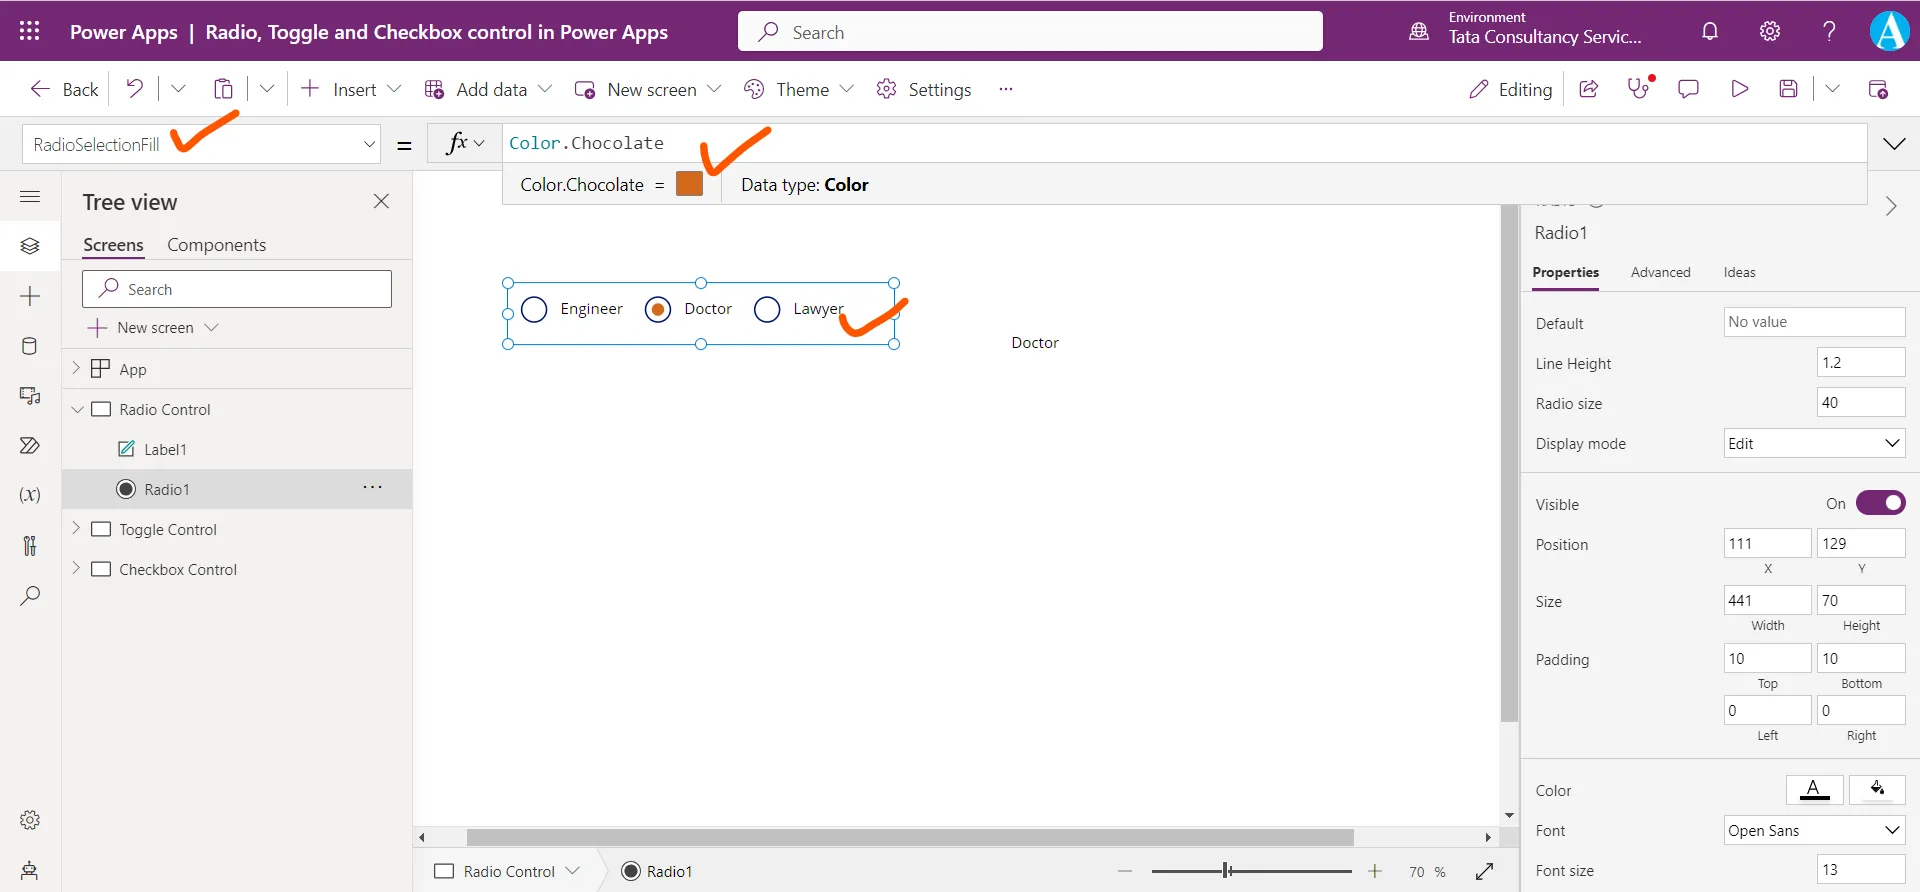
Task: Open the help question mark icon
Action: pos(1829,31)
